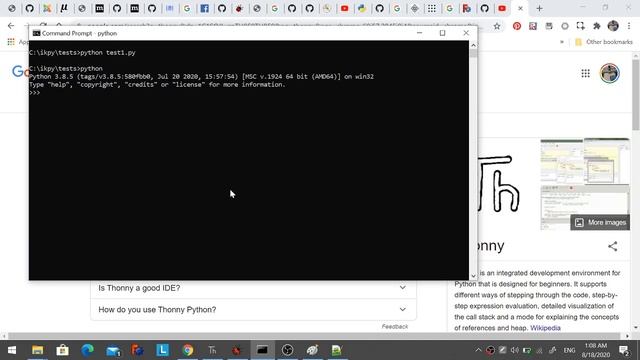Click the >>> Python prompt line
The width and height of the screenshot is (640, 360).
(x=35, y=93)
